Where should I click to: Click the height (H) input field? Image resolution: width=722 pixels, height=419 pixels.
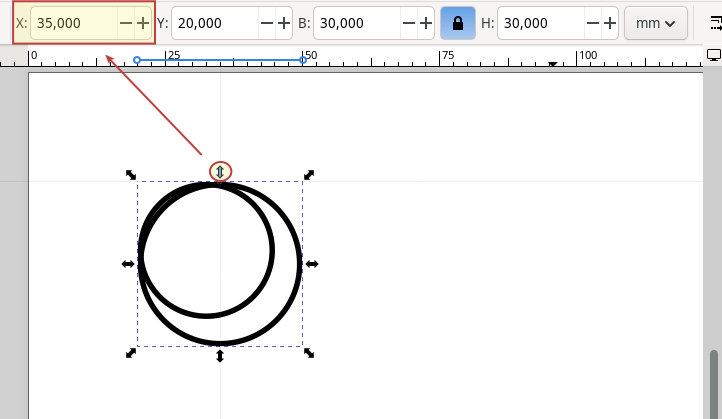pyautogui.click(x=539, y=23)
